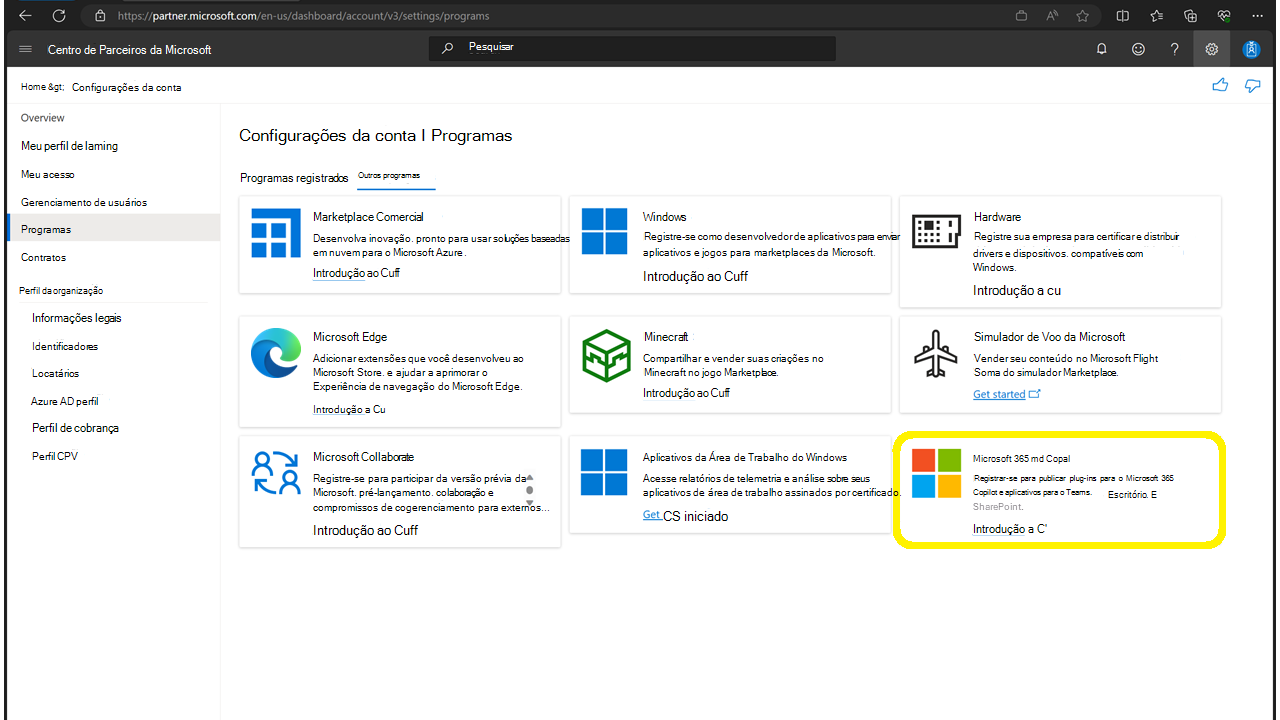Open the browser Favorites list

coord(1157,16)
